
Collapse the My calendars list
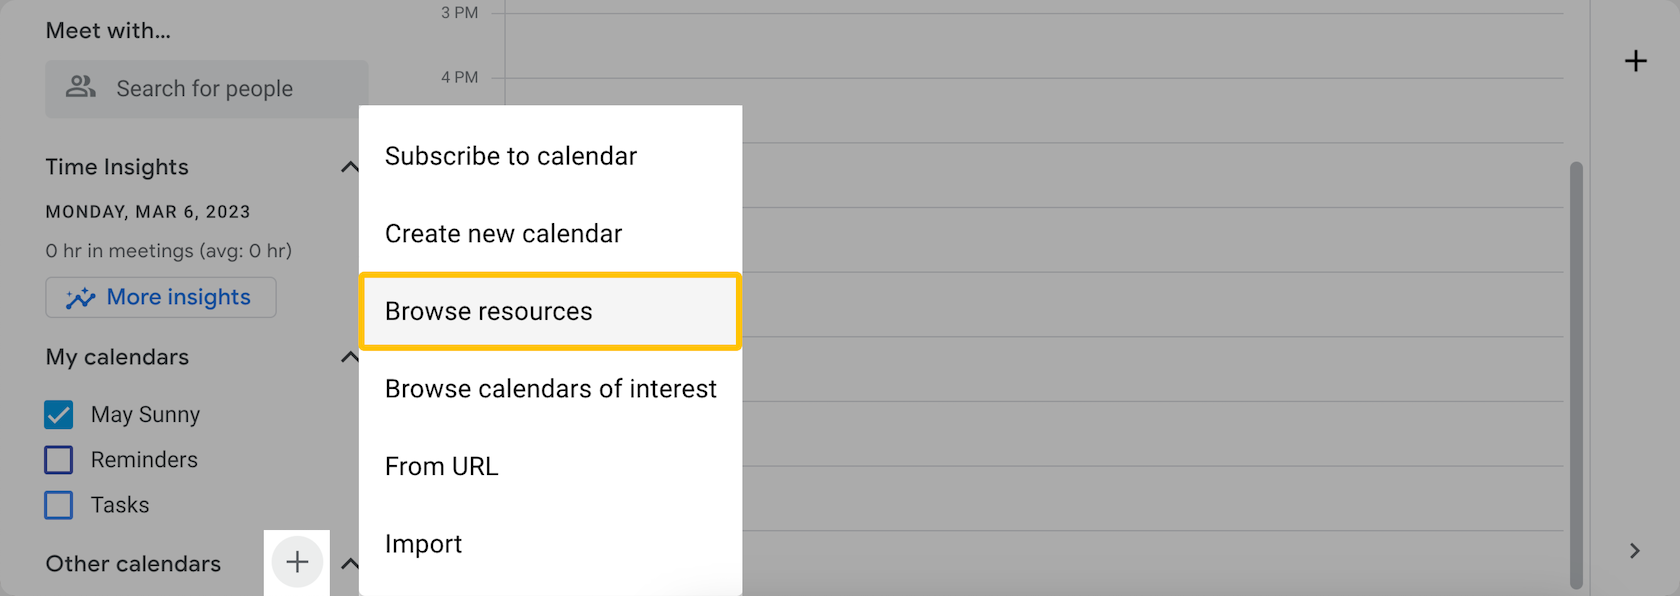coord(349,356)
